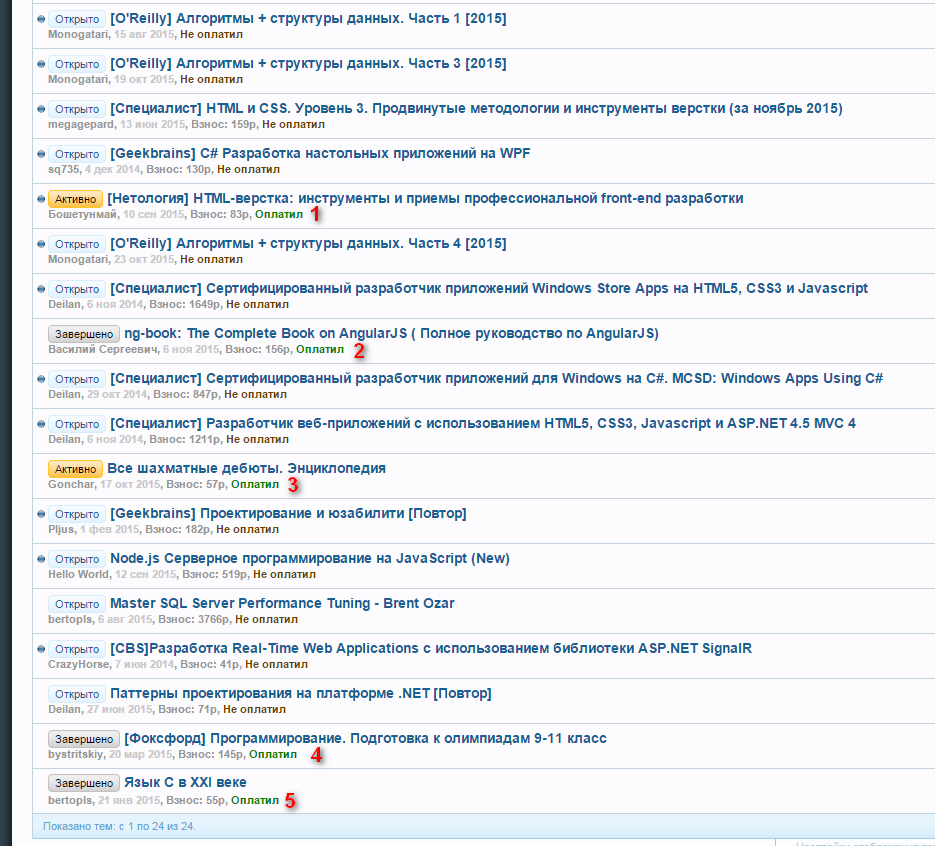This screenshot has width=935, height=846.
Task: Open Master SQL Server Performance Tuning thread
Action: coord(283,603)
